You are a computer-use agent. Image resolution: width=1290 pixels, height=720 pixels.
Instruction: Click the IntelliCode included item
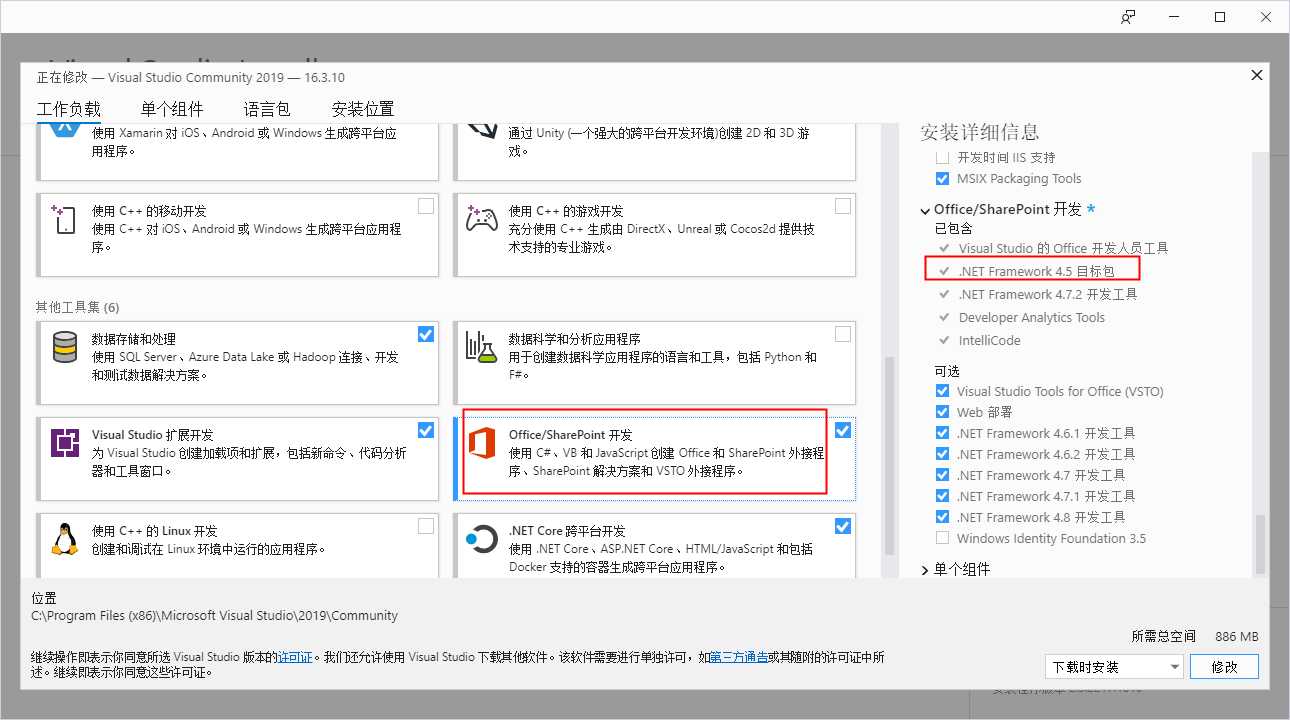point(991,340)
